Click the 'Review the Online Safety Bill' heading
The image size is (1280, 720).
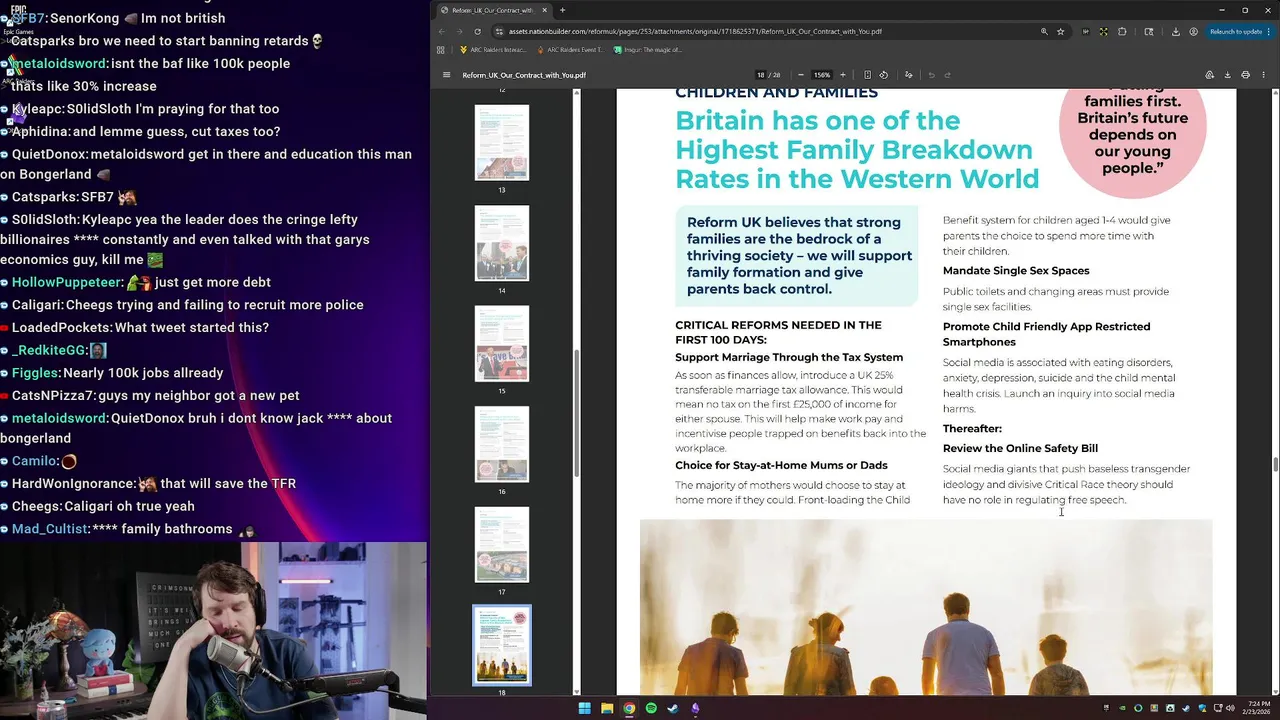[1020, 449]
